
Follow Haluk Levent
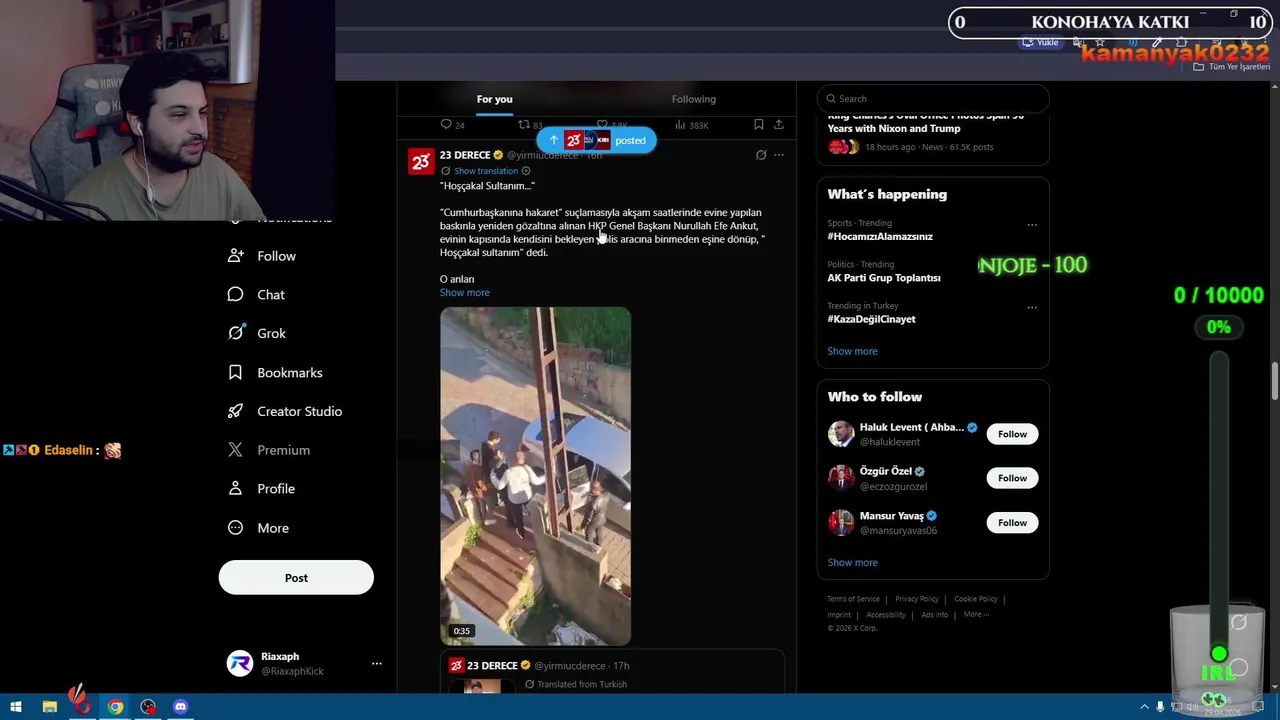pyautogui.click(x=1012, y=434)
